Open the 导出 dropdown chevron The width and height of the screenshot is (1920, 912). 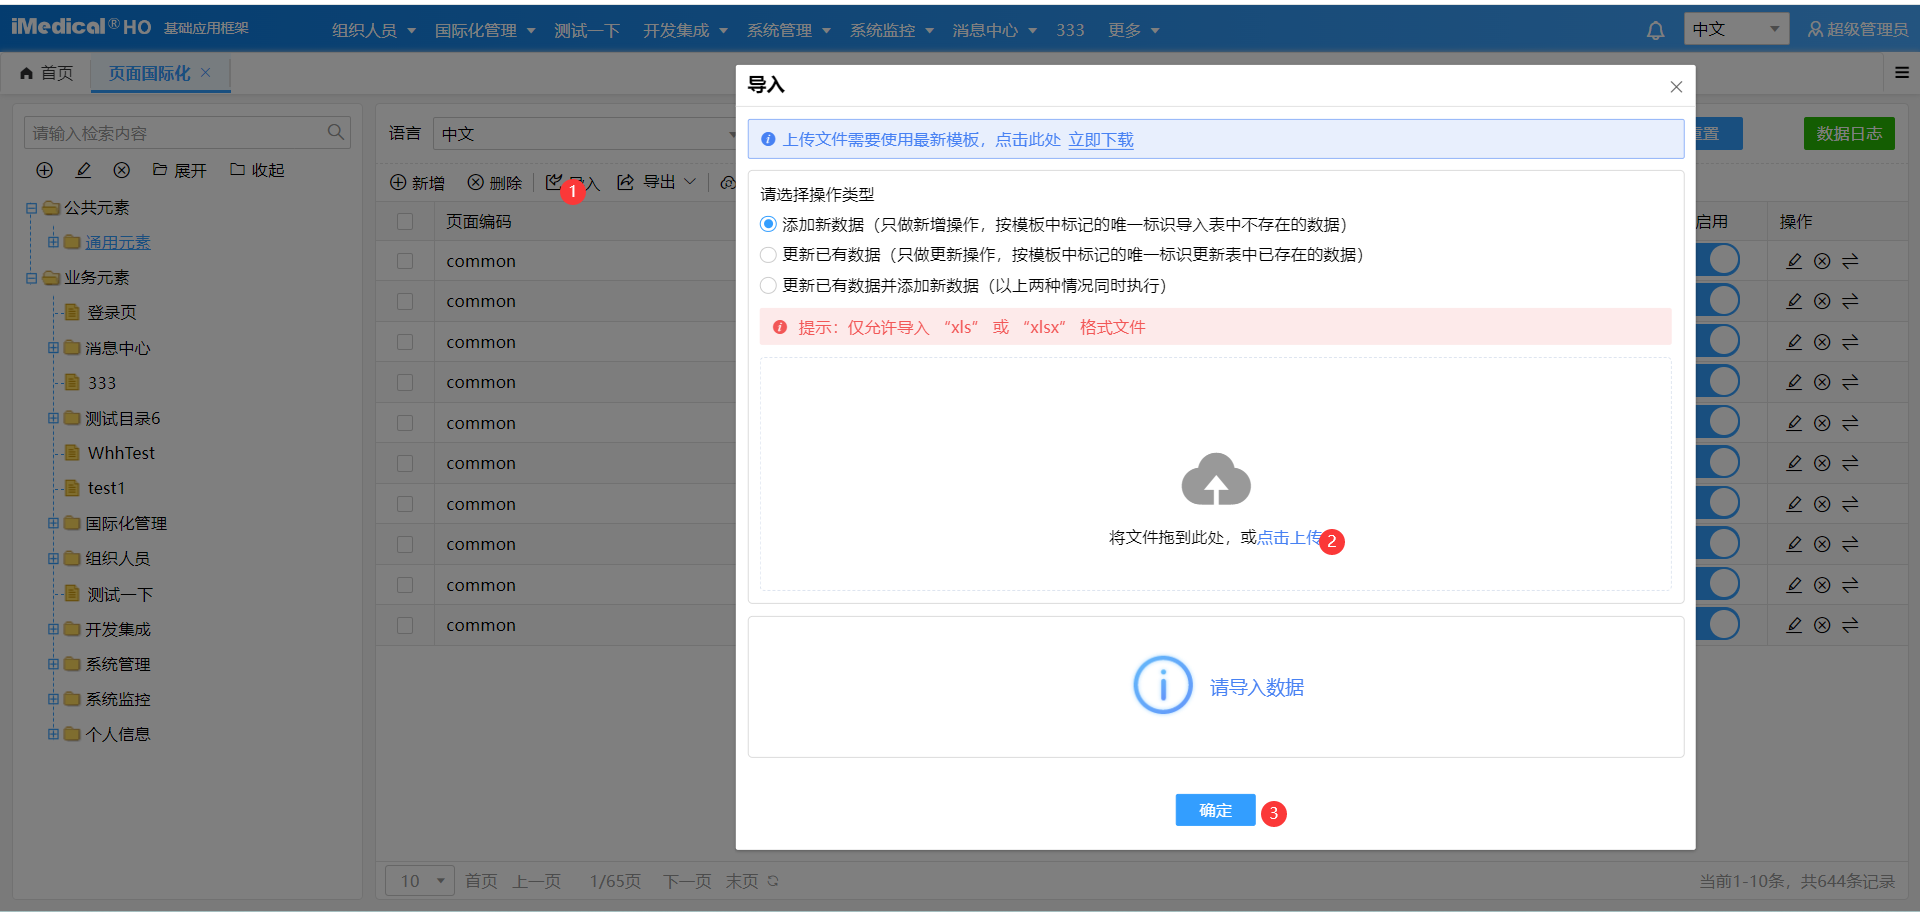[690, 182]
